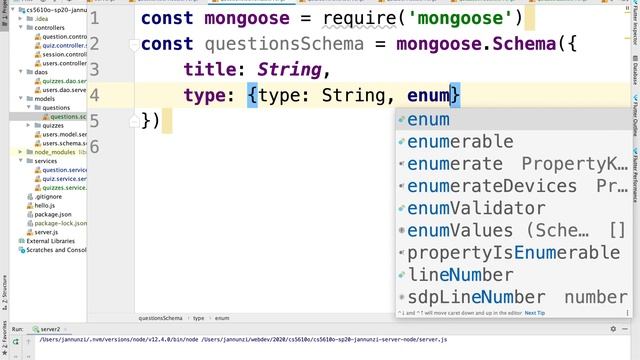Choose enumerateDevices suggestion
Screen dimensions: 640x360
coord(513,186)
